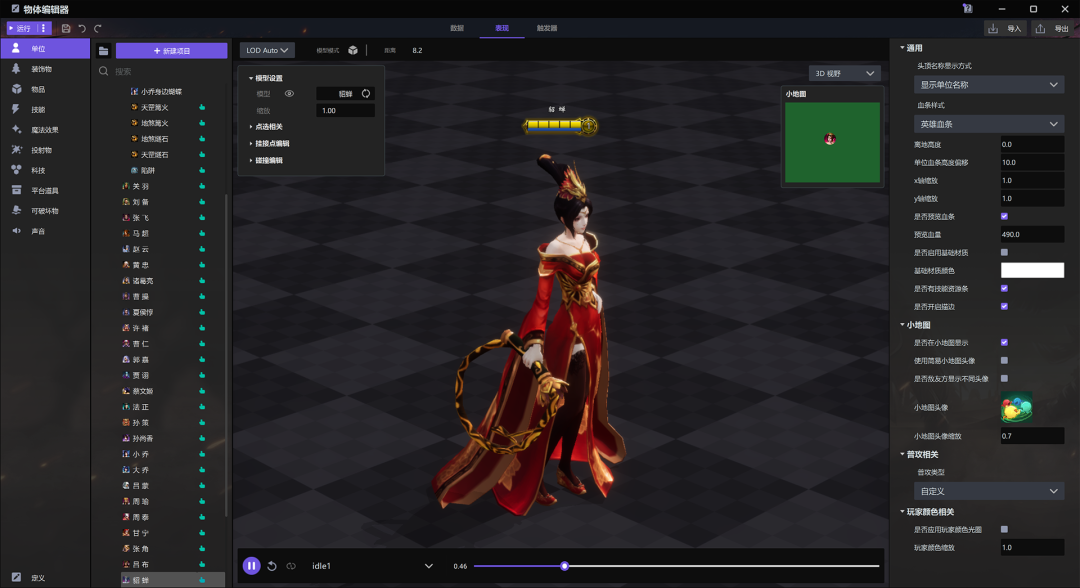Undo the last action

pyautogui.click(x=82, y=28)
